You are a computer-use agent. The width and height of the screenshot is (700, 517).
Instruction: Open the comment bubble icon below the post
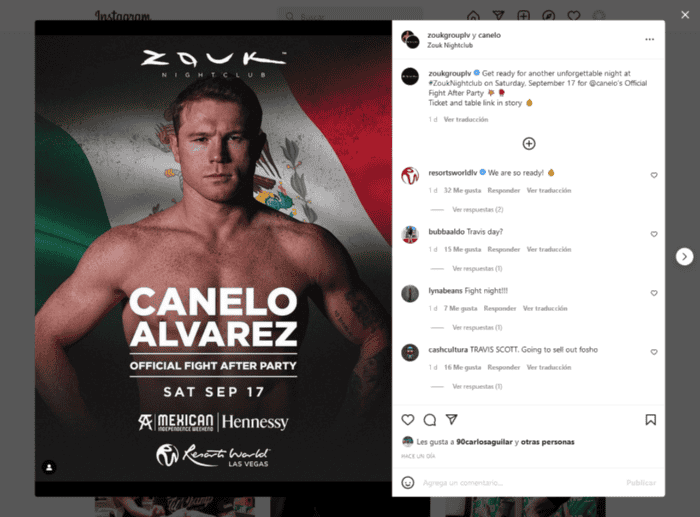click(429, 420)
